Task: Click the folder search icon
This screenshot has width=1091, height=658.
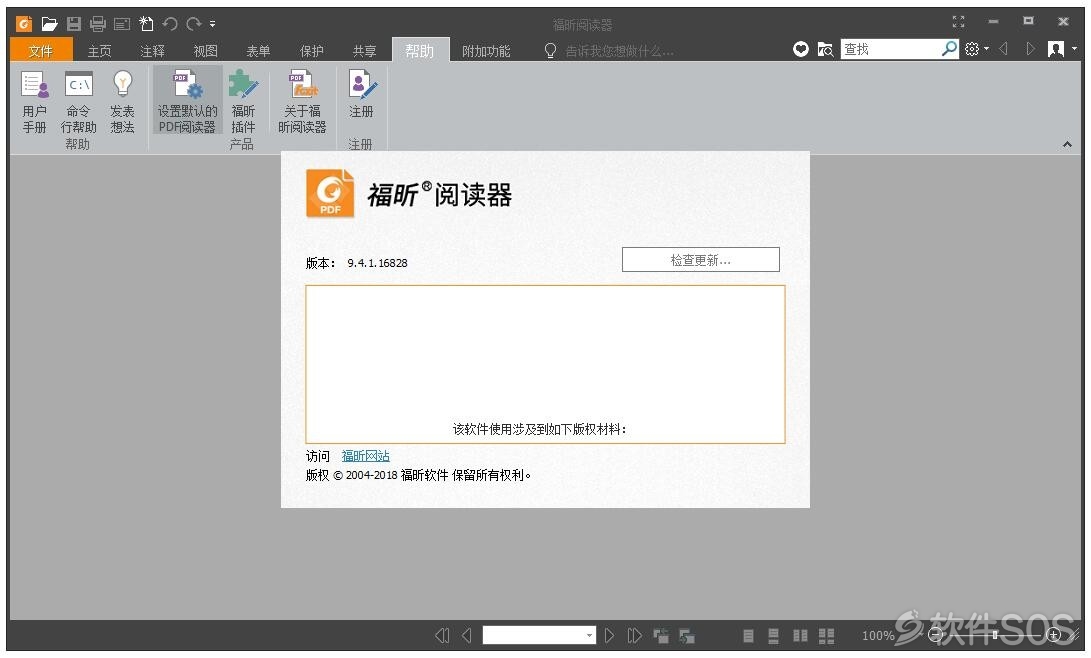Action: tap(825, 49)
